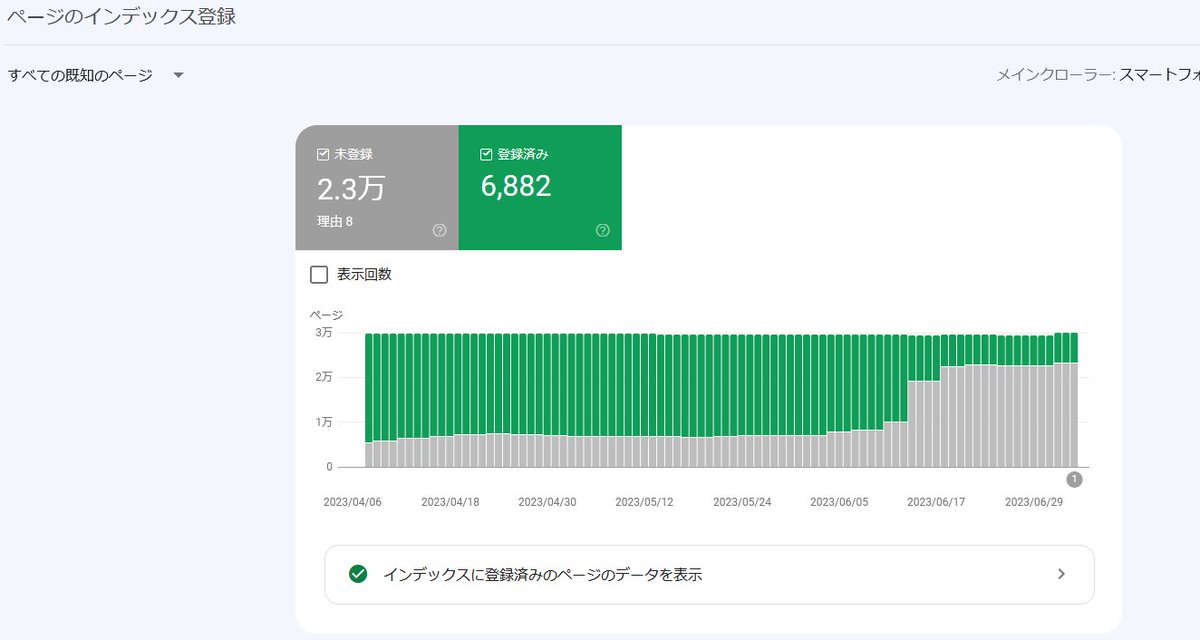
Task: Click the '理由 8' text
Action: point(335,222)
